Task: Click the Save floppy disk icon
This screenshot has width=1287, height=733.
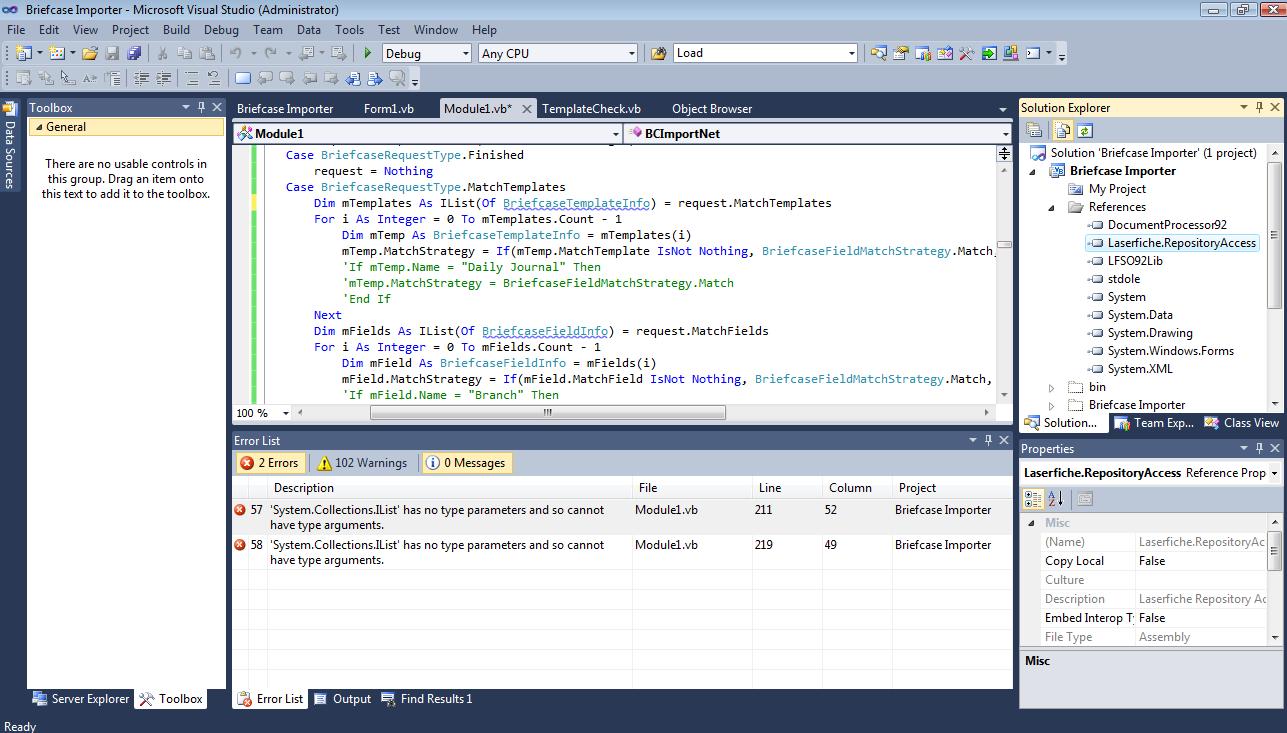Action: coord(113,53)
